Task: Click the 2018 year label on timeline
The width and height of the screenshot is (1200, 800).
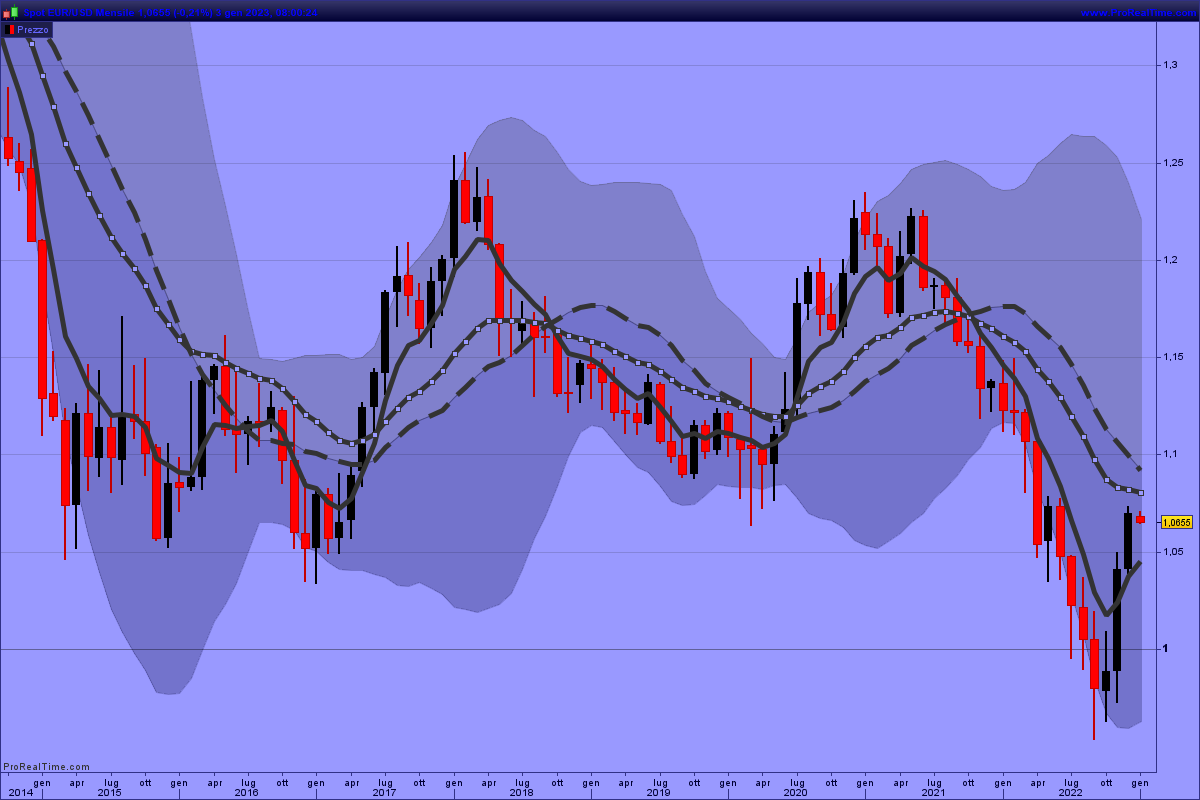Action: point(521,792)
